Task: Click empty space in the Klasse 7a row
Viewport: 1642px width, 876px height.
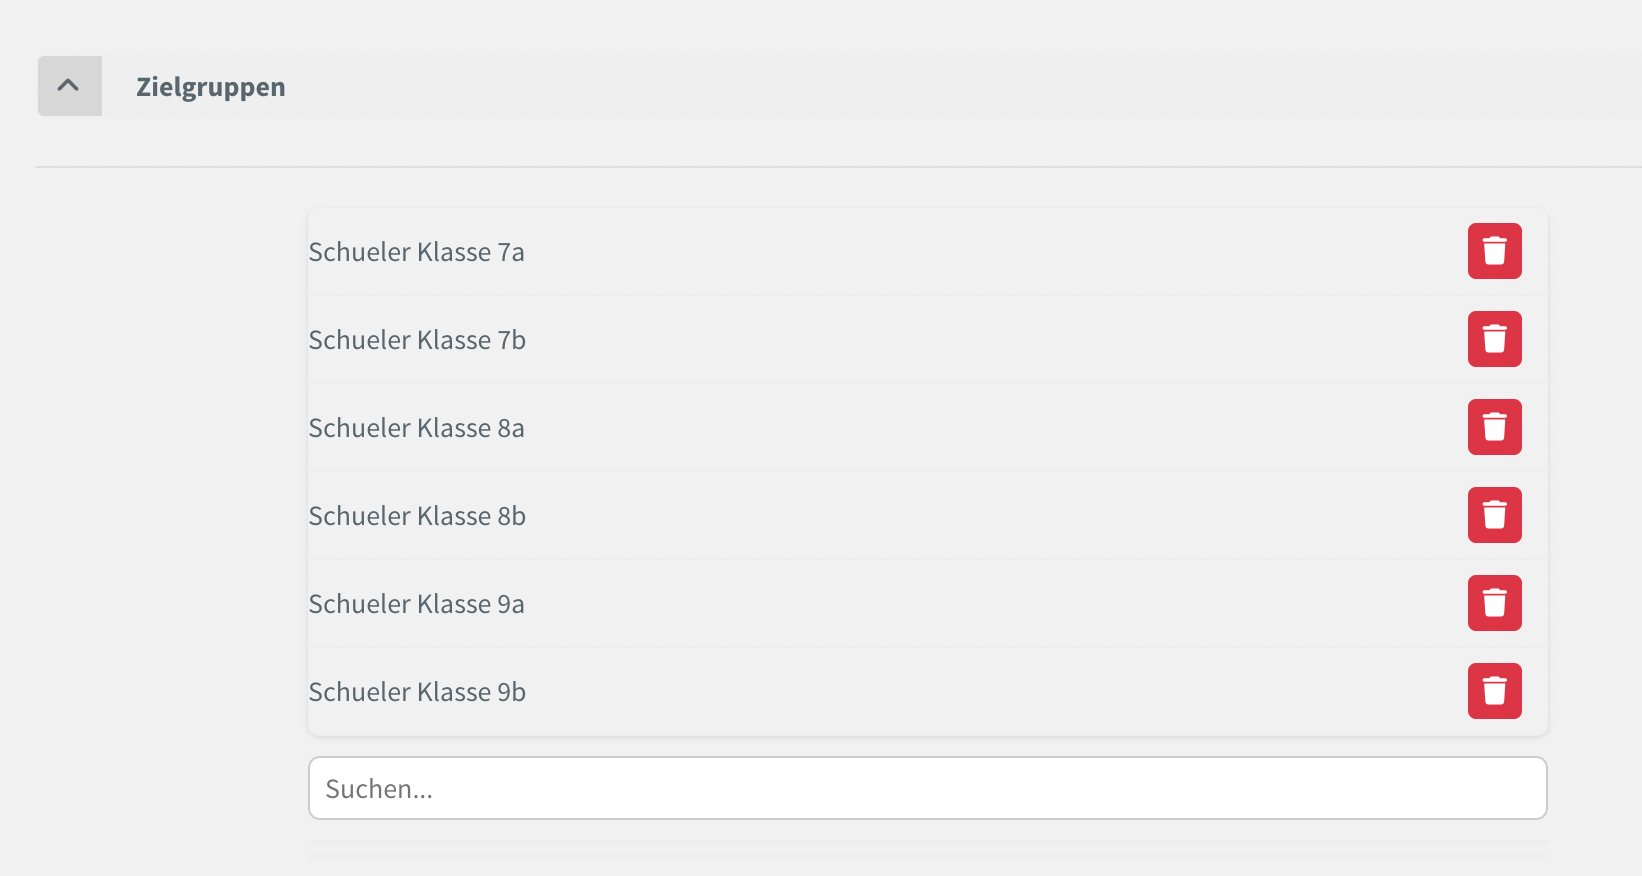Action: [x=950, y=252]
